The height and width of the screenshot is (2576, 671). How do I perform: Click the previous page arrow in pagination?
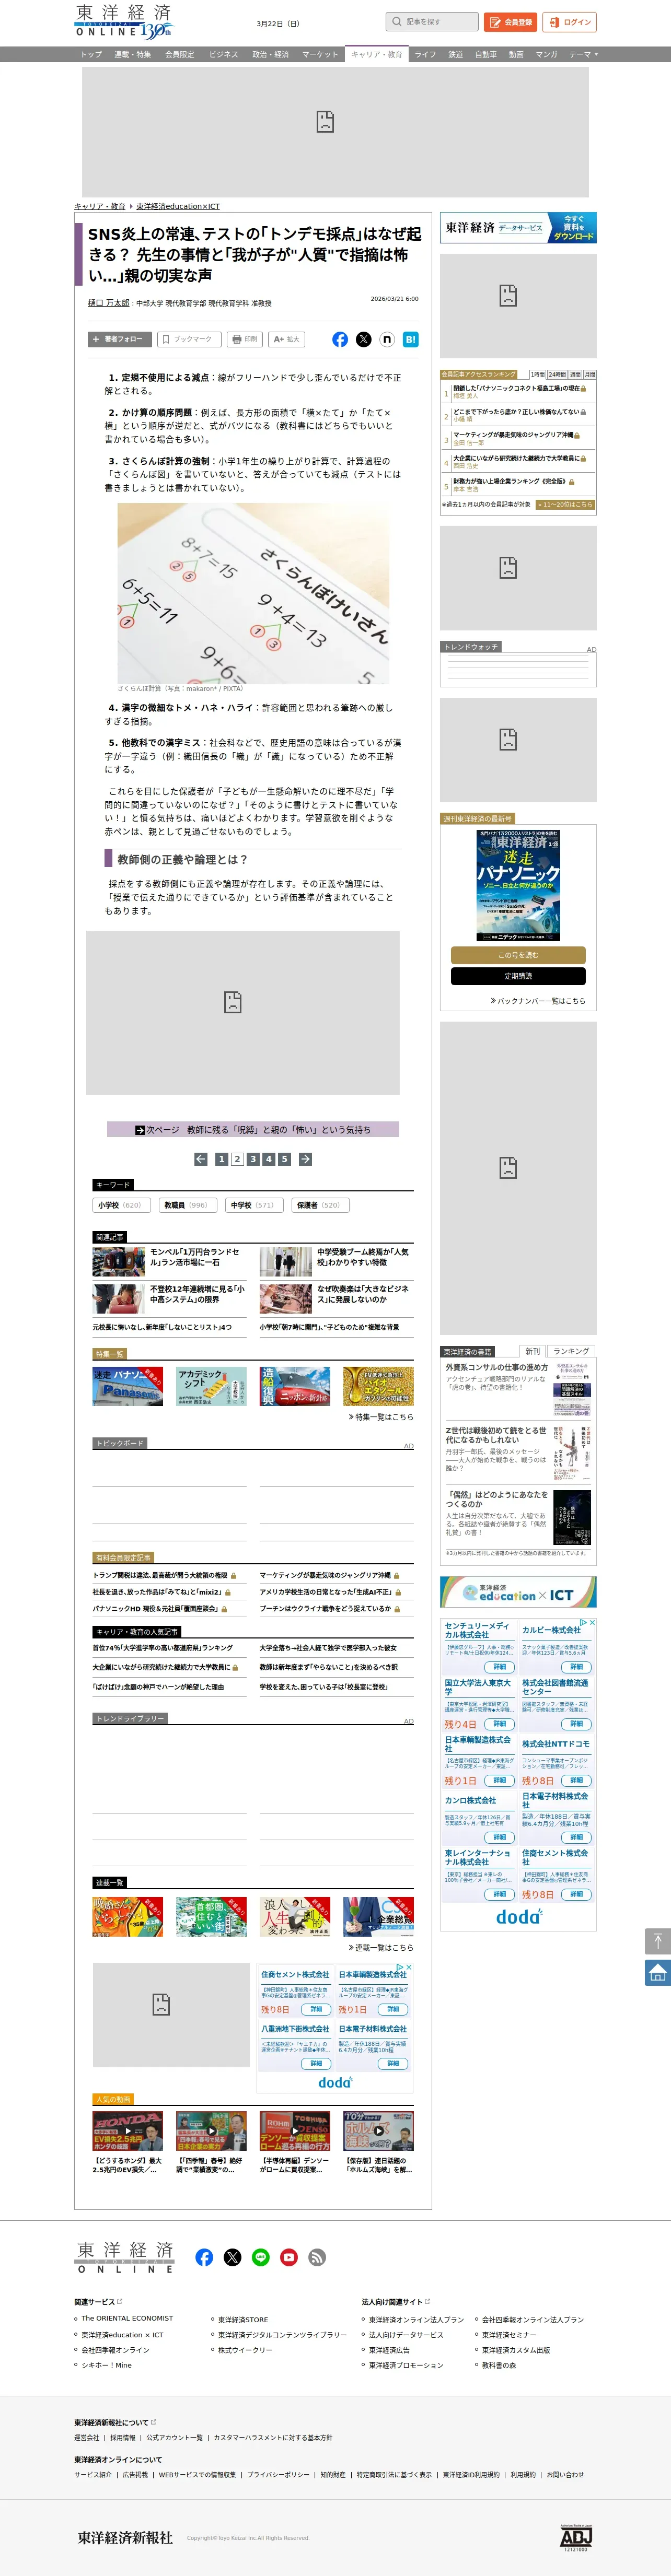201,1159
